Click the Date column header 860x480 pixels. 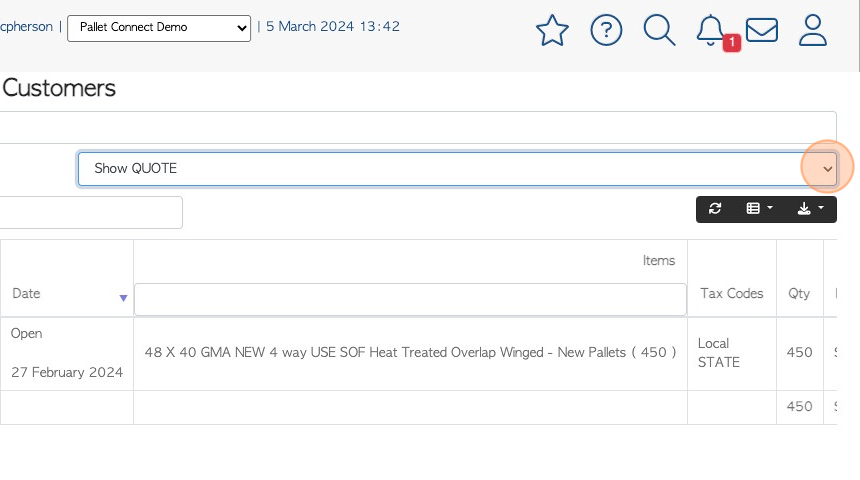26,293
